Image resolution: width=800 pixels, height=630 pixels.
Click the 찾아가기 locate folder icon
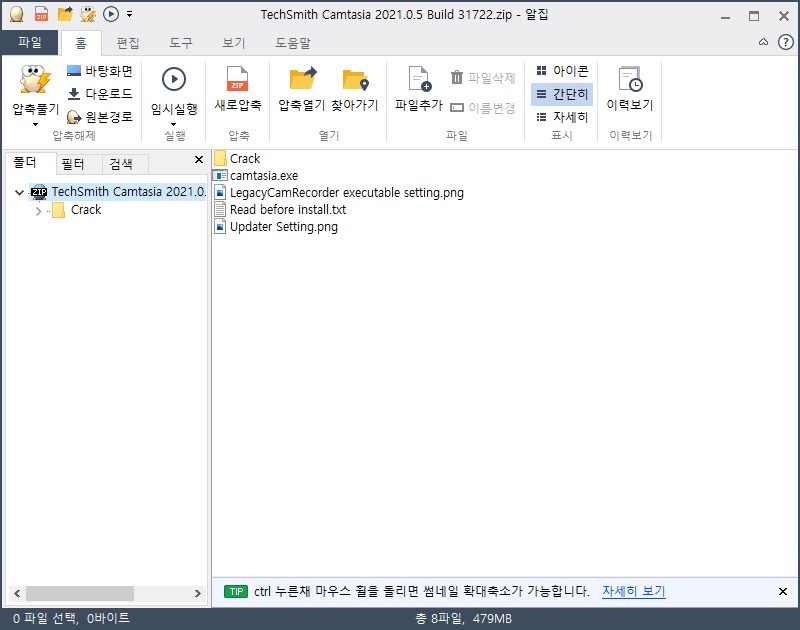coord(355,80)
